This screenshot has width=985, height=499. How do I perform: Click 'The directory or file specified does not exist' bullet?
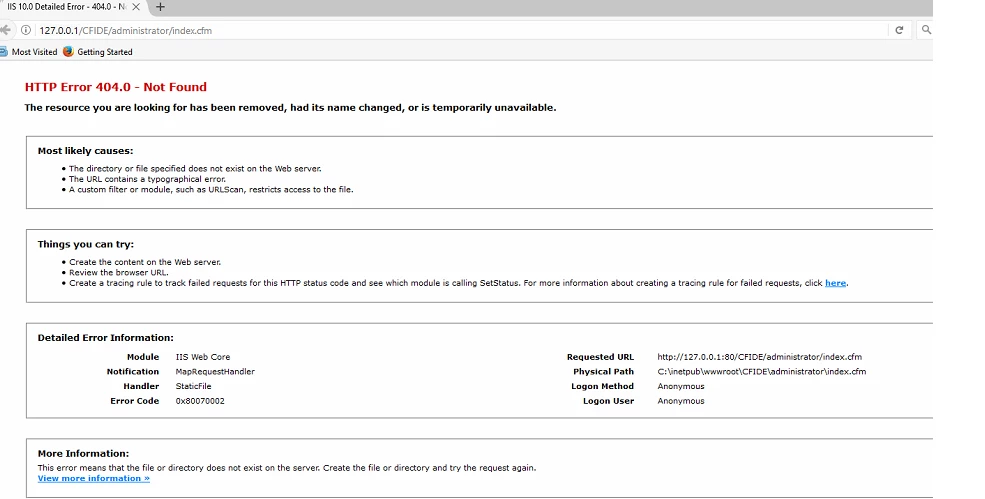pyautogui.click(x=195, y=168)
